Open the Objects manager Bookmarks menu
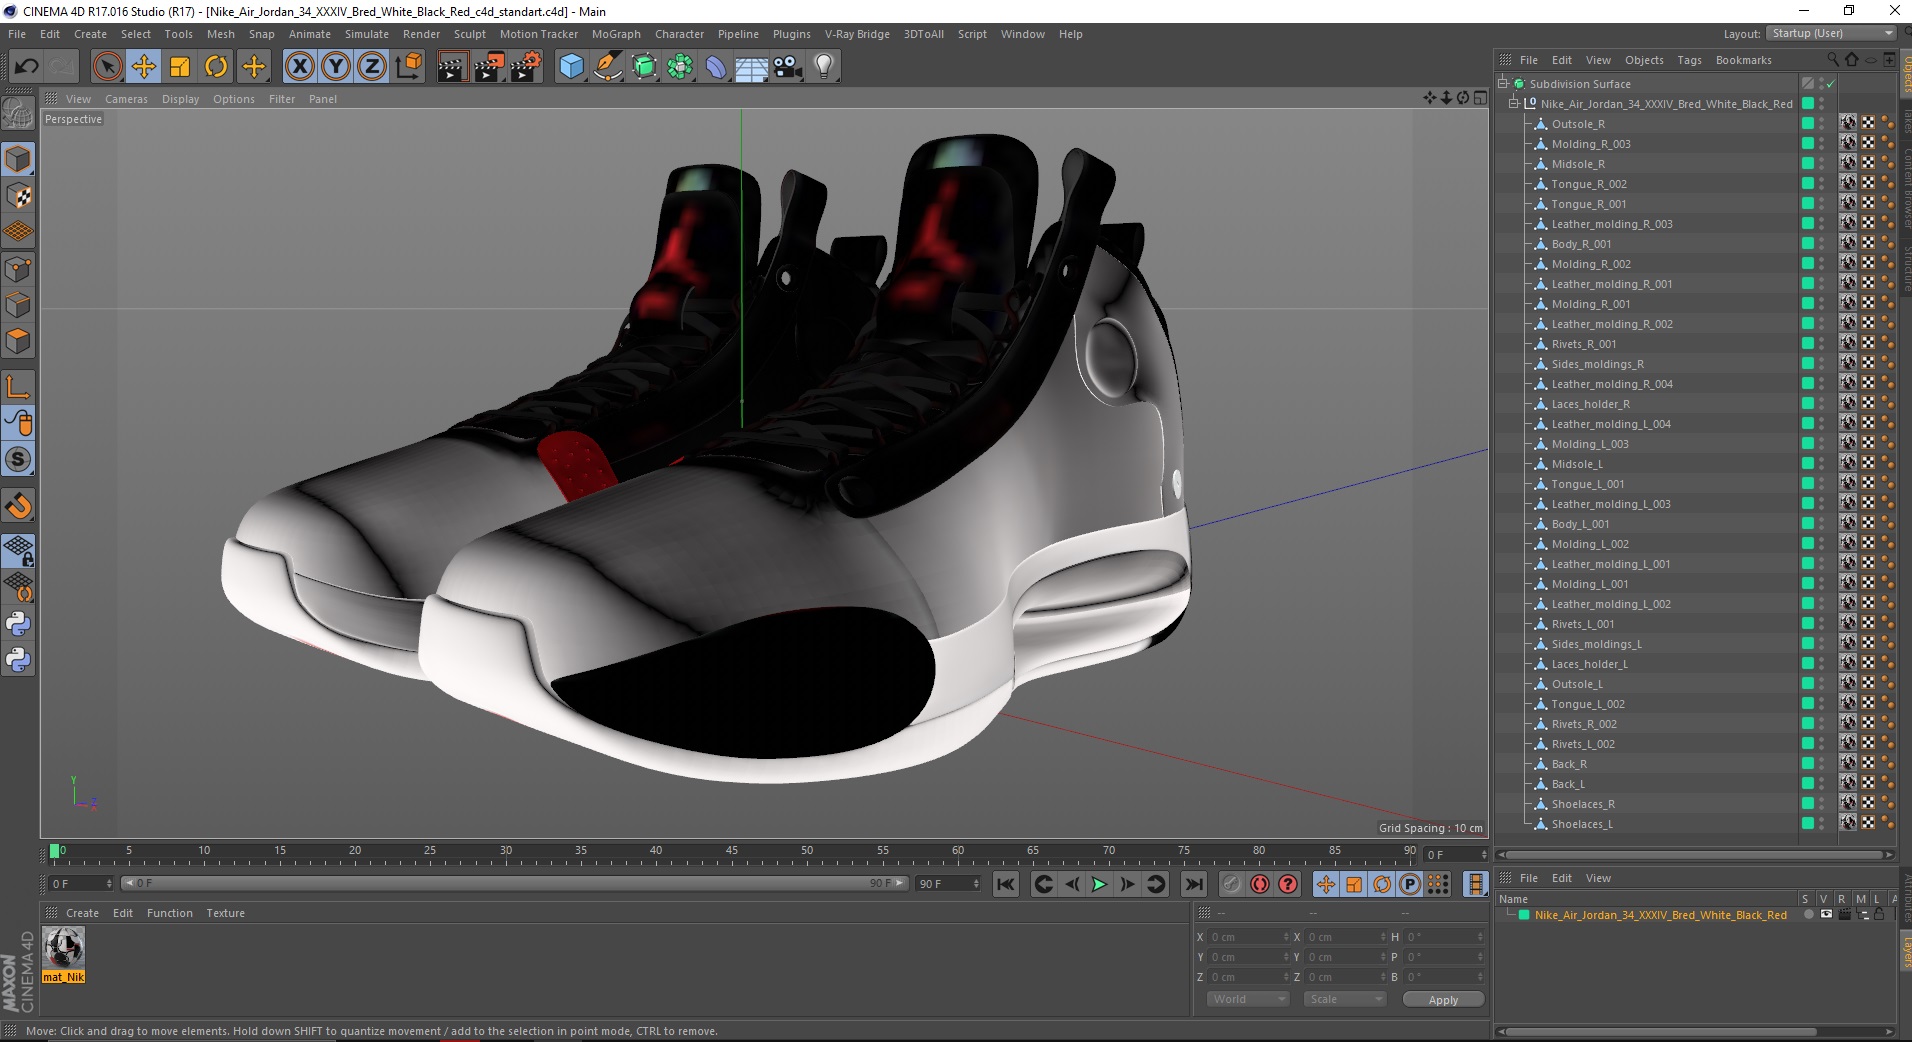Image resolution: width=1912 pixels, height=1042 pixels. (x=1743, y=60)
